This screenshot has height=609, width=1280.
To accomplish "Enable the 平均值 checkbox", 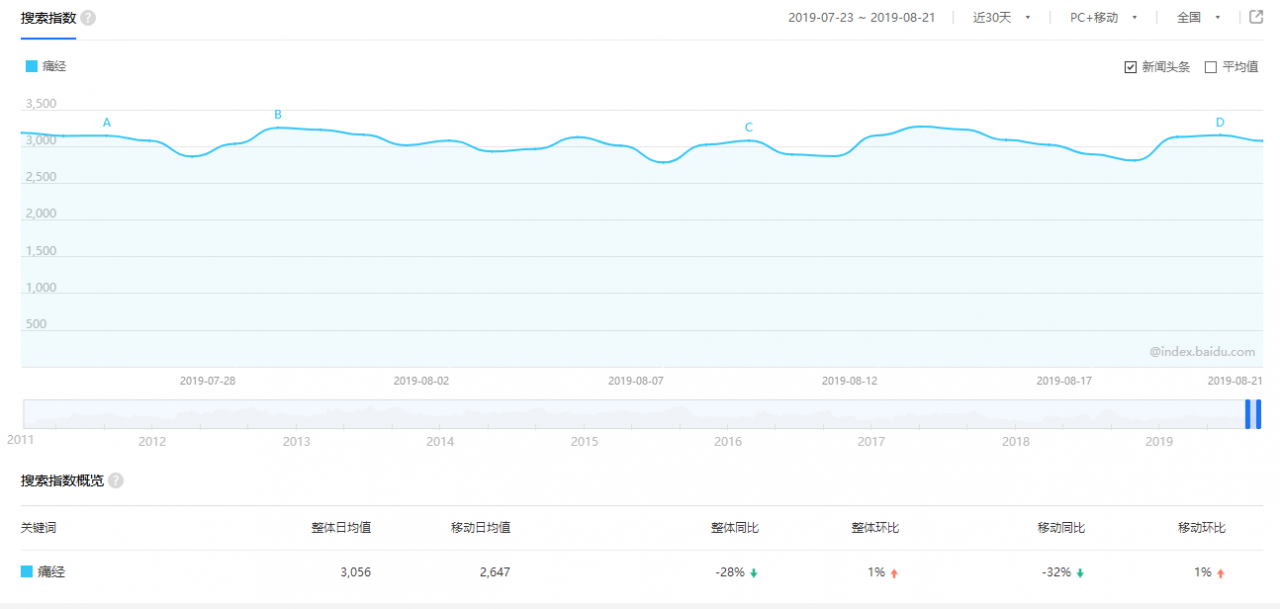I will (1211, 67).
